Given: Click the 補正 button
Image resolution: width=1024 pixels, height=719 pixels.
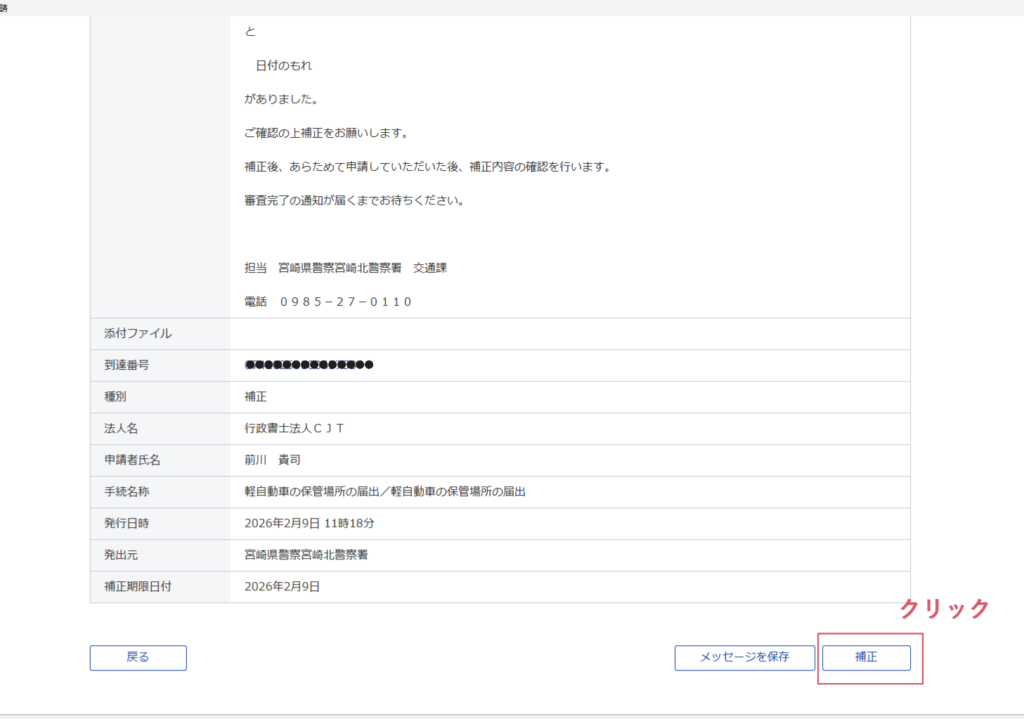Looking at the screenshot, I should pyautogui.click(x=866, y=657).
